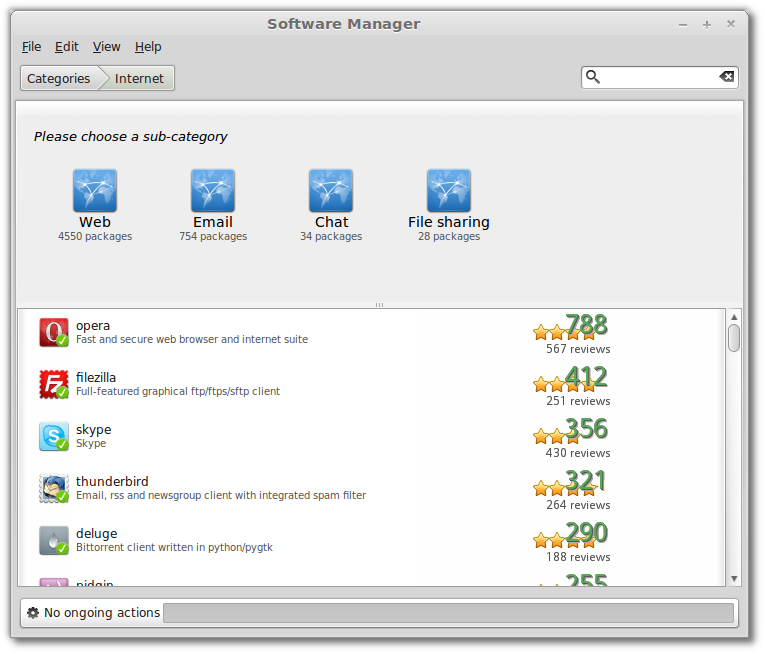Click "34 packages" under Chat
This screenshot has width=765, height=654.
pyautogui.click(x=331, y=236)
